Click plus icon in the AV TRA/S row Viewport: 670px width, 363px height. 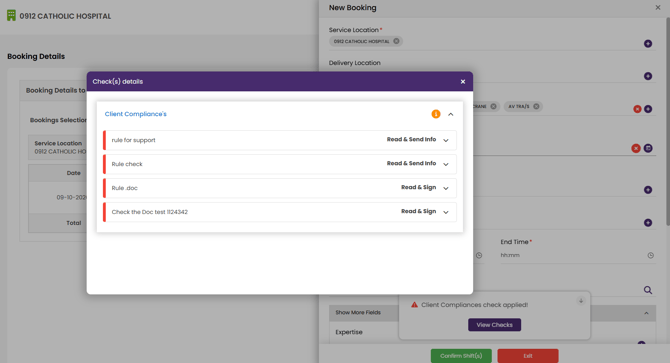pyautogui.click(x=648, y=109)
